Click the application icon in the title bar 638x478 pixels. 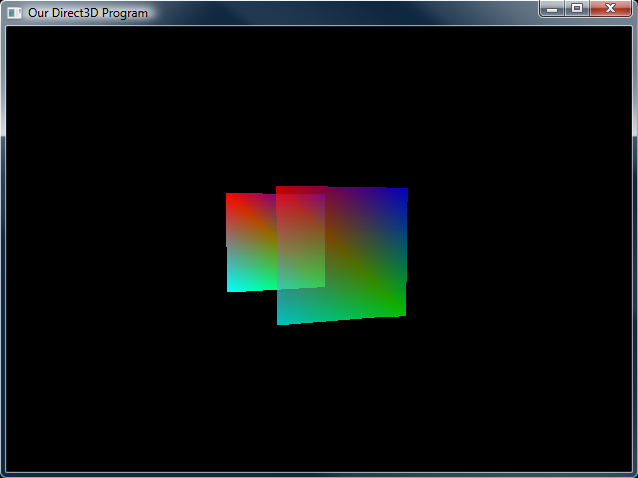click(14, 13)
